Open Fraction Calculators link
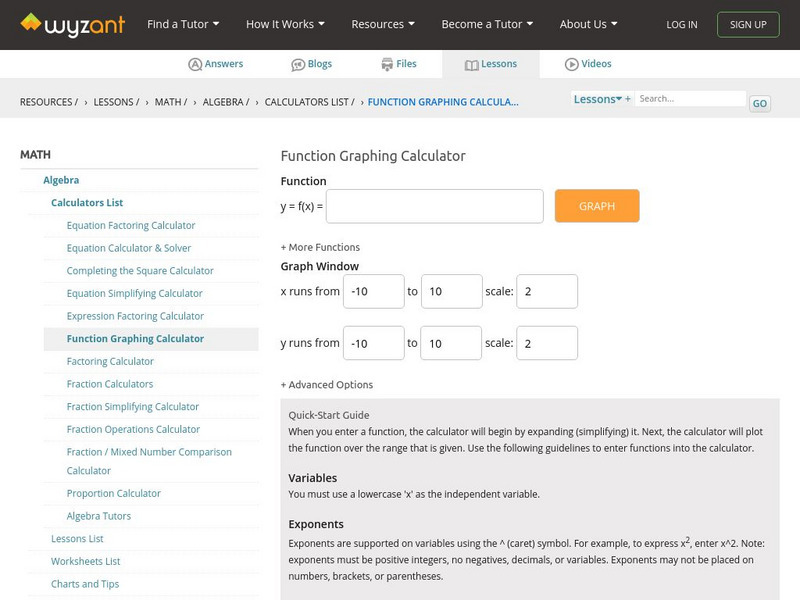This screenshot has width=800, height=600. click(110, 384)
